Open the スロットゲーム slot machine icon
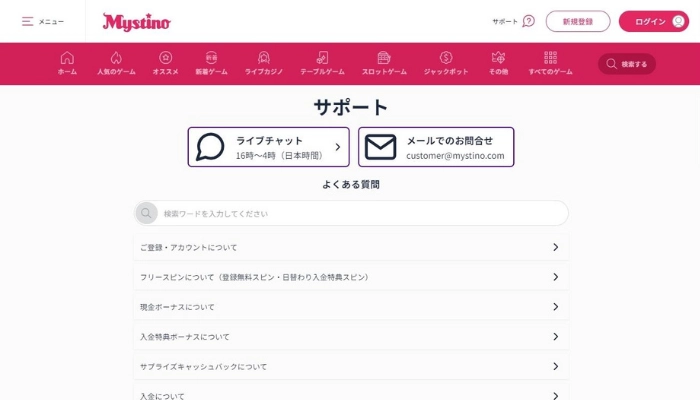The height and width of the screenshot is (400, 700). click(383, 57)
